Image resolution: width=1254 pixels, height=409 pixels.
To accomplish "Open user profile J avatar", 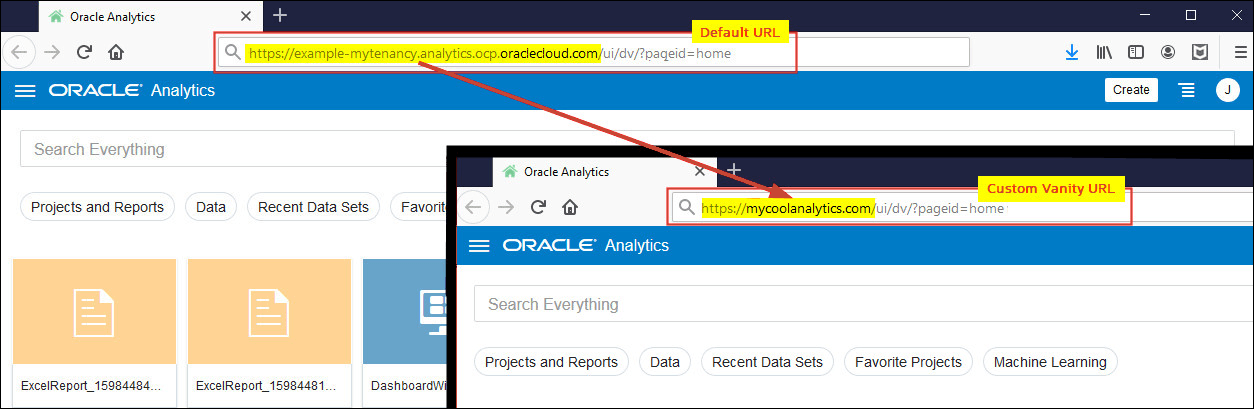I will click(x=1228, y=90).
